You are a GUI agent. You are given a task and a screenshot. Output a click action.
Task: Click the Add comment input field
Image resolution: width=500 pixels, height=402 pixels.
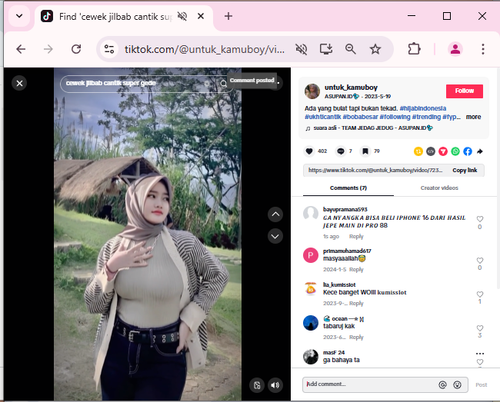pos(370,384)
